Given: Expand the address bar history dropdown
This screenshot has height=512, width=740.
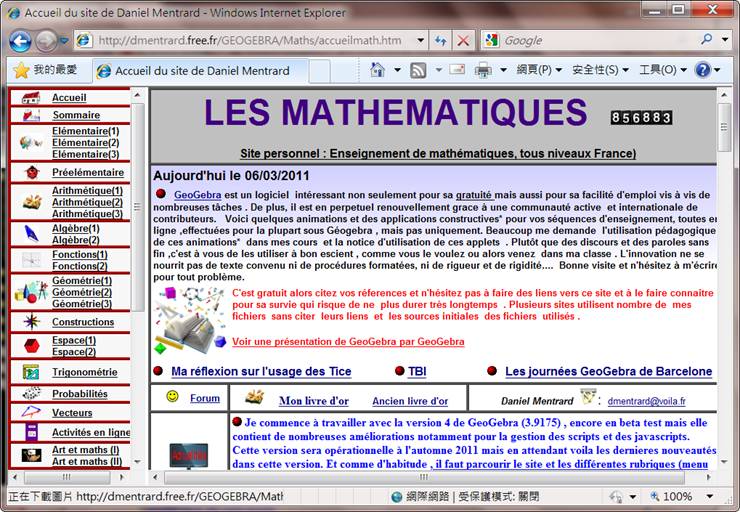Looking at the screenshot, I should pyautogui.click(x=420, y=41).
